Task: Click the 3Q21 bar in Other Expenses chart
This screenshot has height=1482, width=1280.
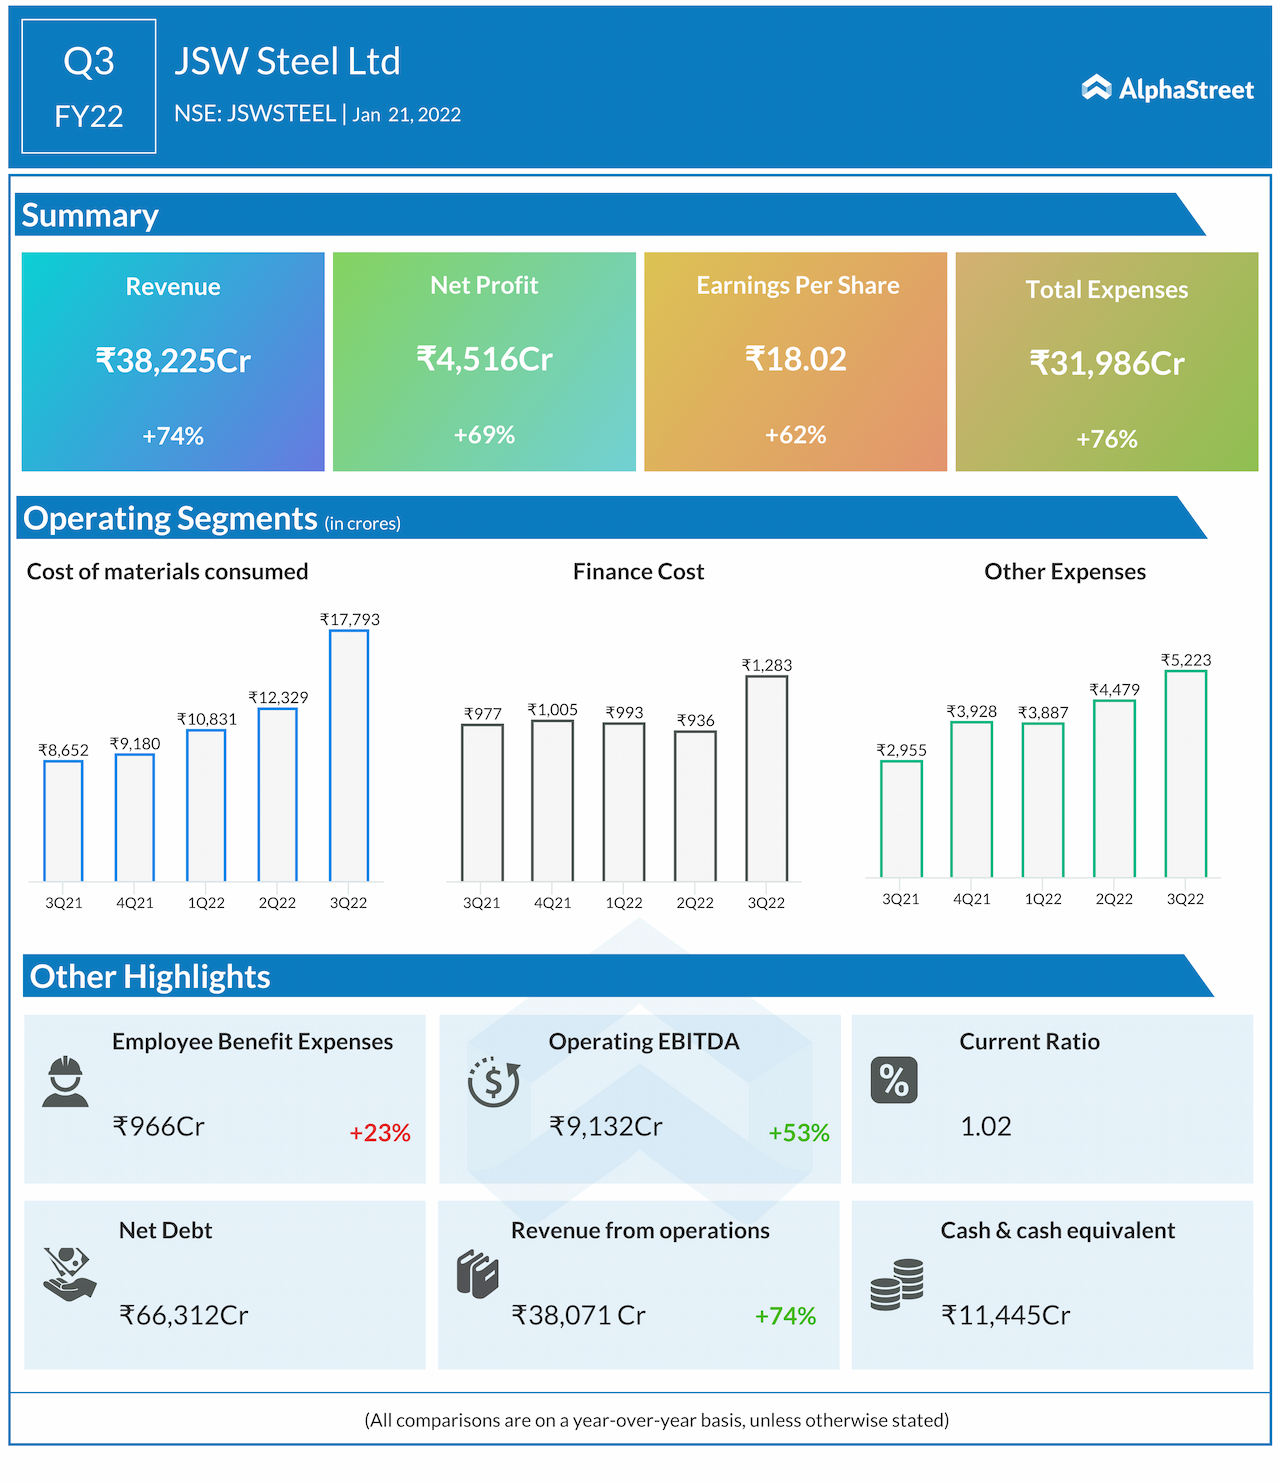Action: click(901, 819)
